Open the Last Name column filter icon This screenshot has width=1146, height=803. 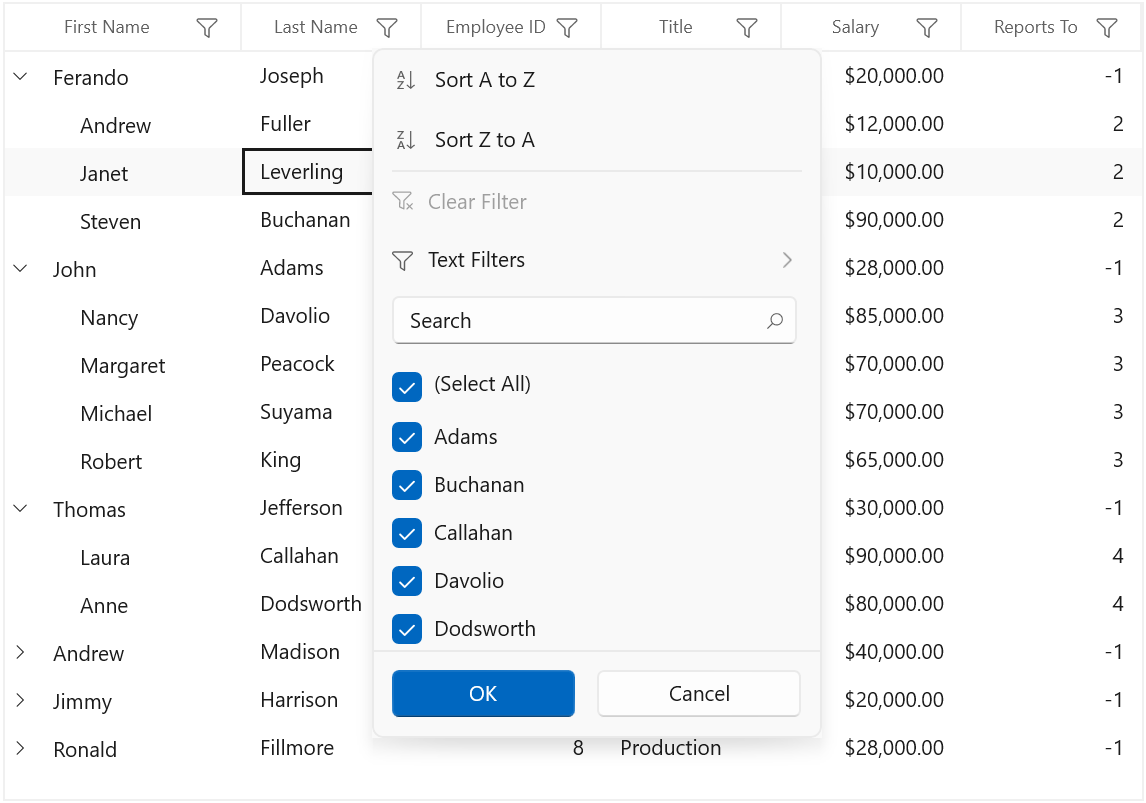pos(387,28)
